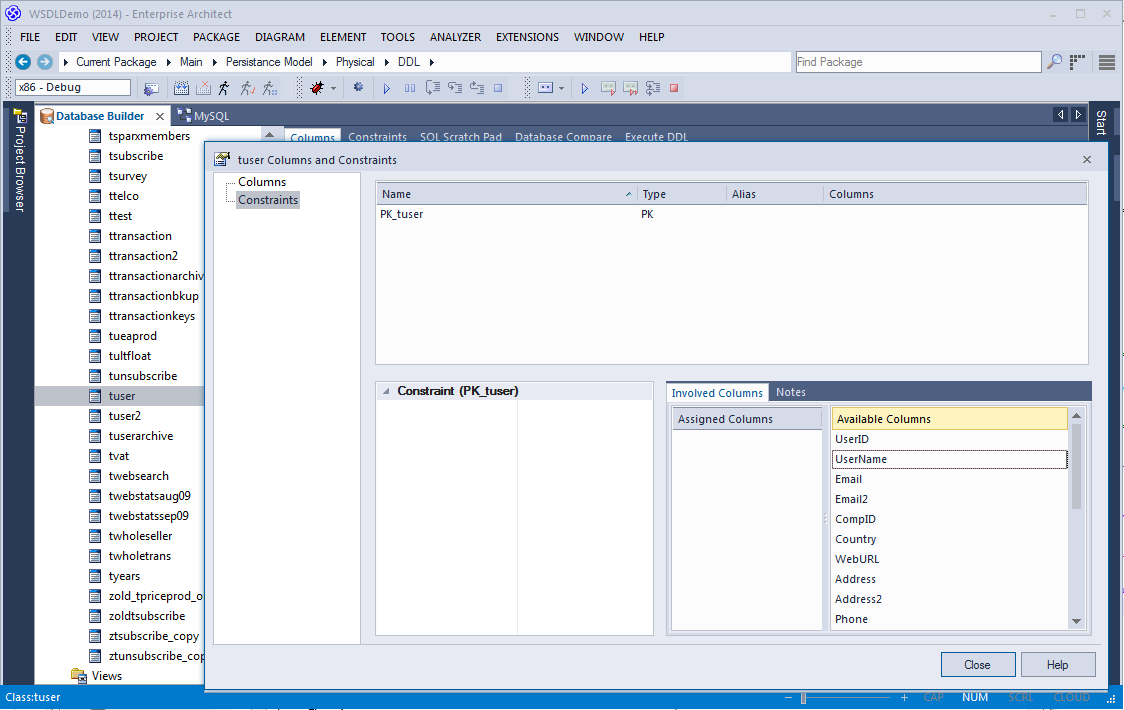
Task: Click the Close button in the dialog
Action: coord(978,665)
